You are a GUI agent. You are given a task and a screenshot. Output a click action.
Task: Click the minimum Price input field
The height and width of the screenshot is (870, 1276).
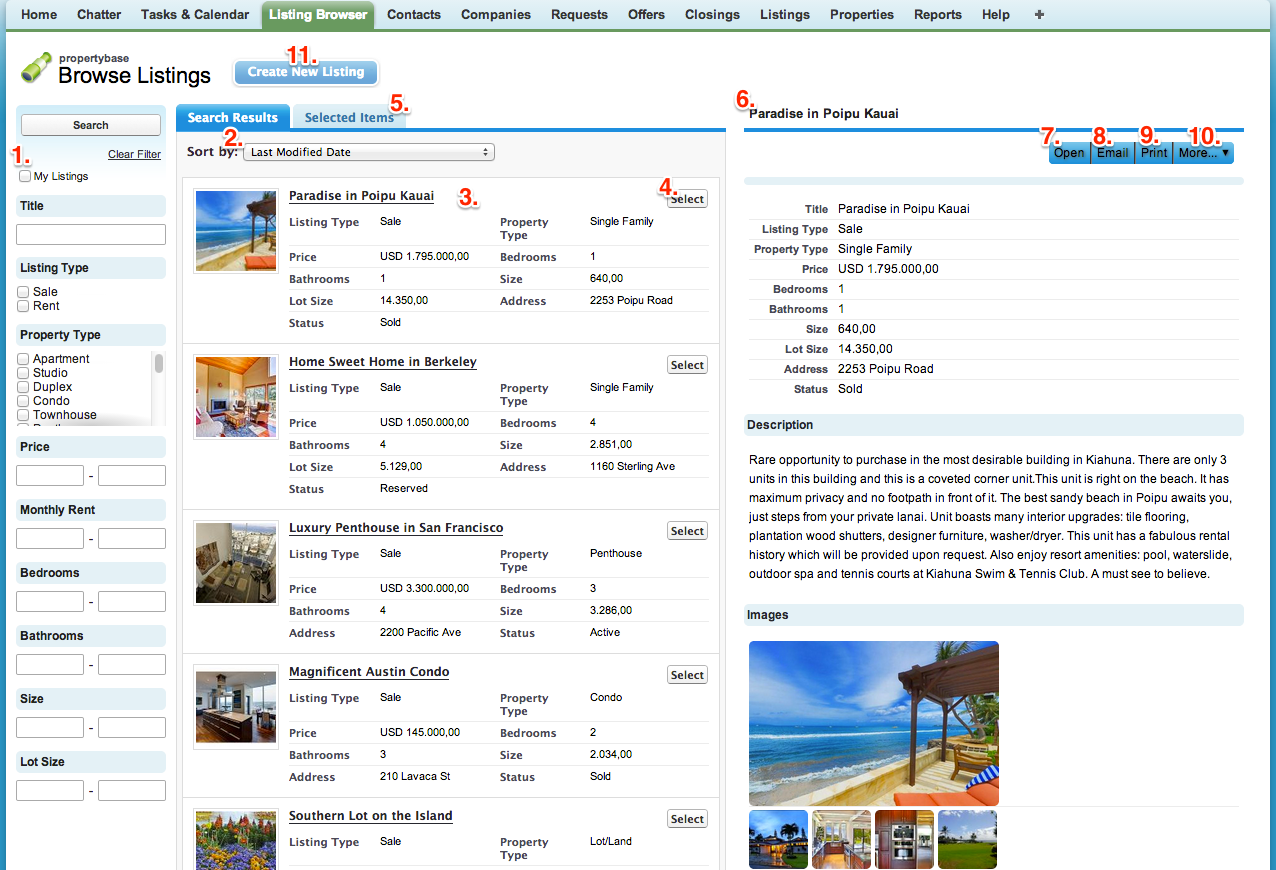click(49, 474)
